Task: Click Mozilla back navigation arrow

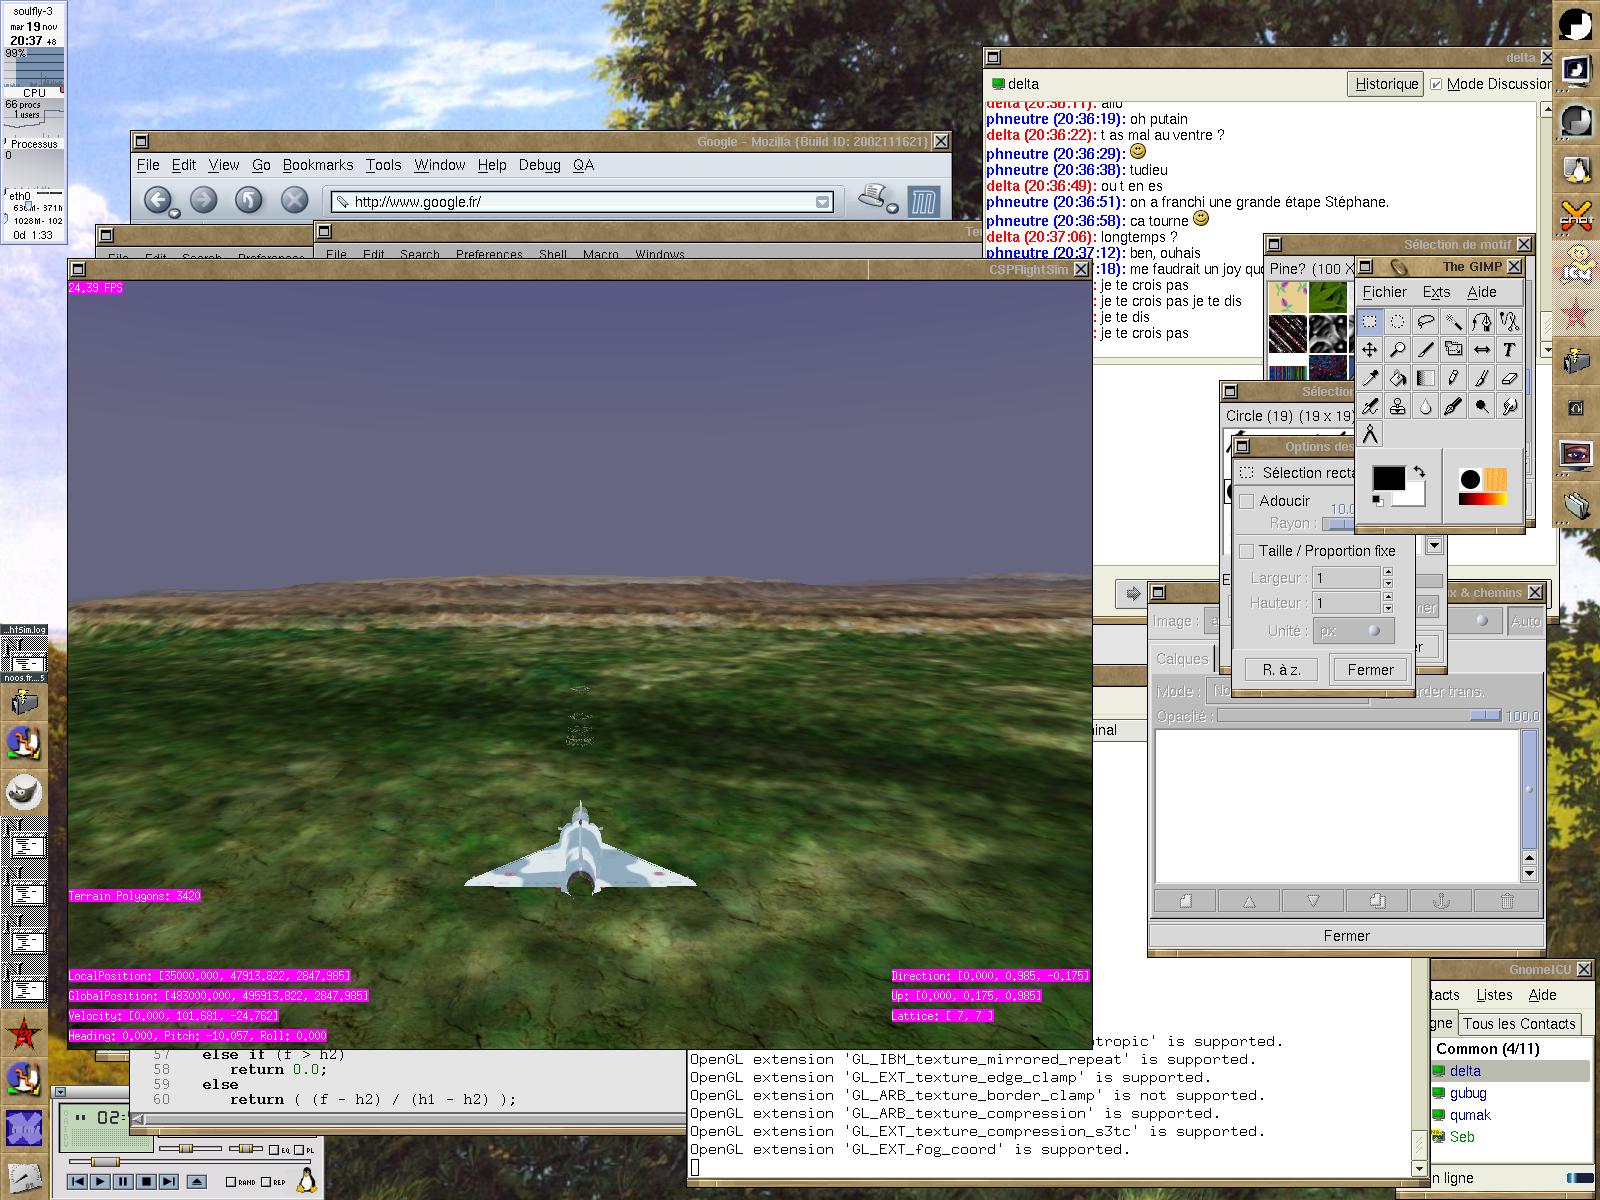Action: click(x=158, y=200)
